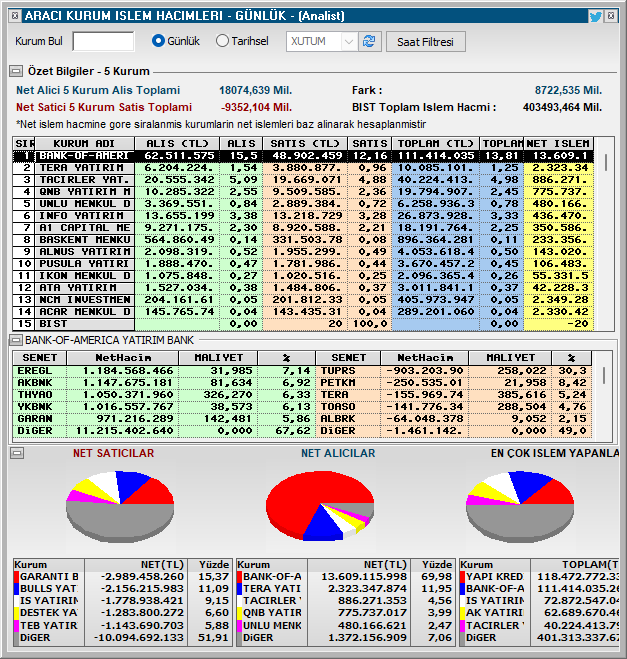Image resolution: width=627 pixels, height=659 pixels.
Task: Click EREGL in the buy-side stock list
Action: pyautogui.click(x=35, y=371)
